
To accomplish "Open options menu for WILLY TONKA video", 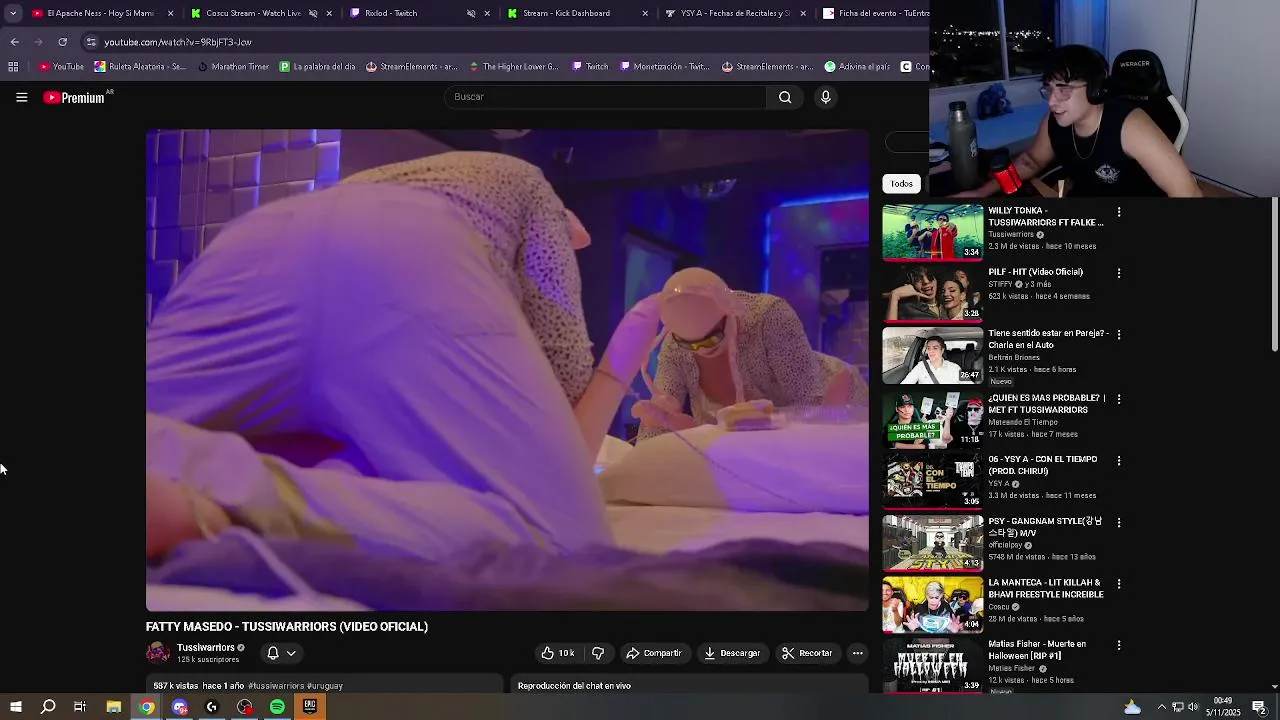I will pos(1119,212).
